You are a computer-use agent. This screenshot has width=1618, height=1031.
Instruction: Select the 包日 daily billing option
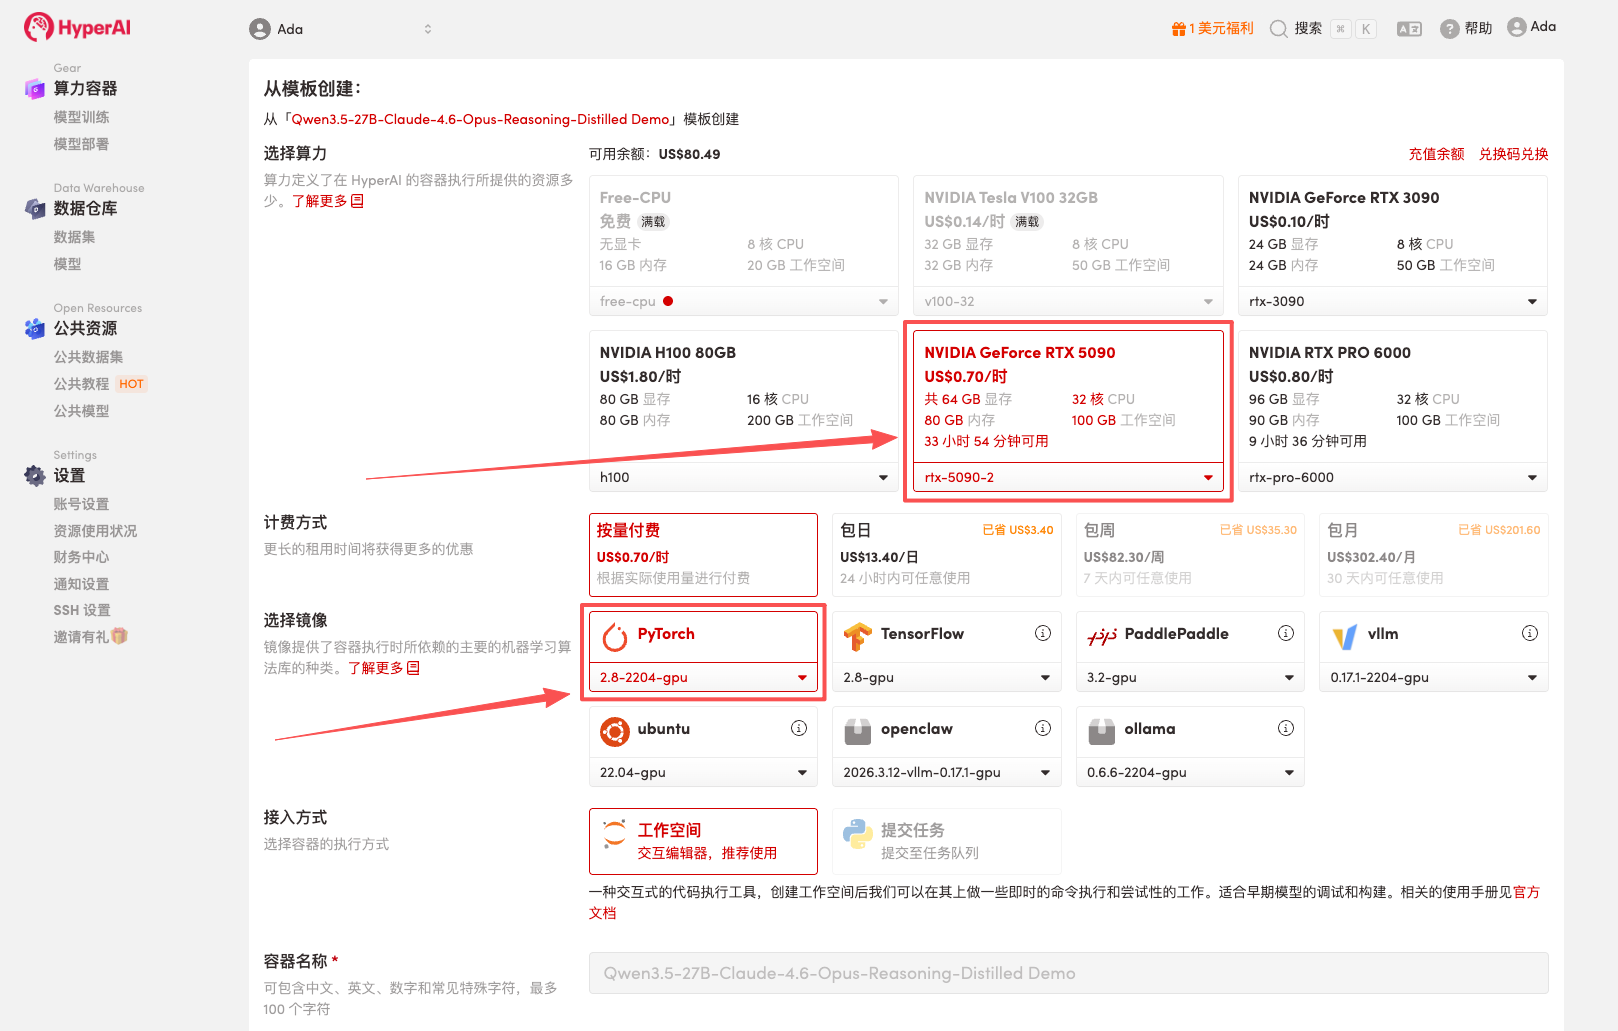(x=946, y=554)
